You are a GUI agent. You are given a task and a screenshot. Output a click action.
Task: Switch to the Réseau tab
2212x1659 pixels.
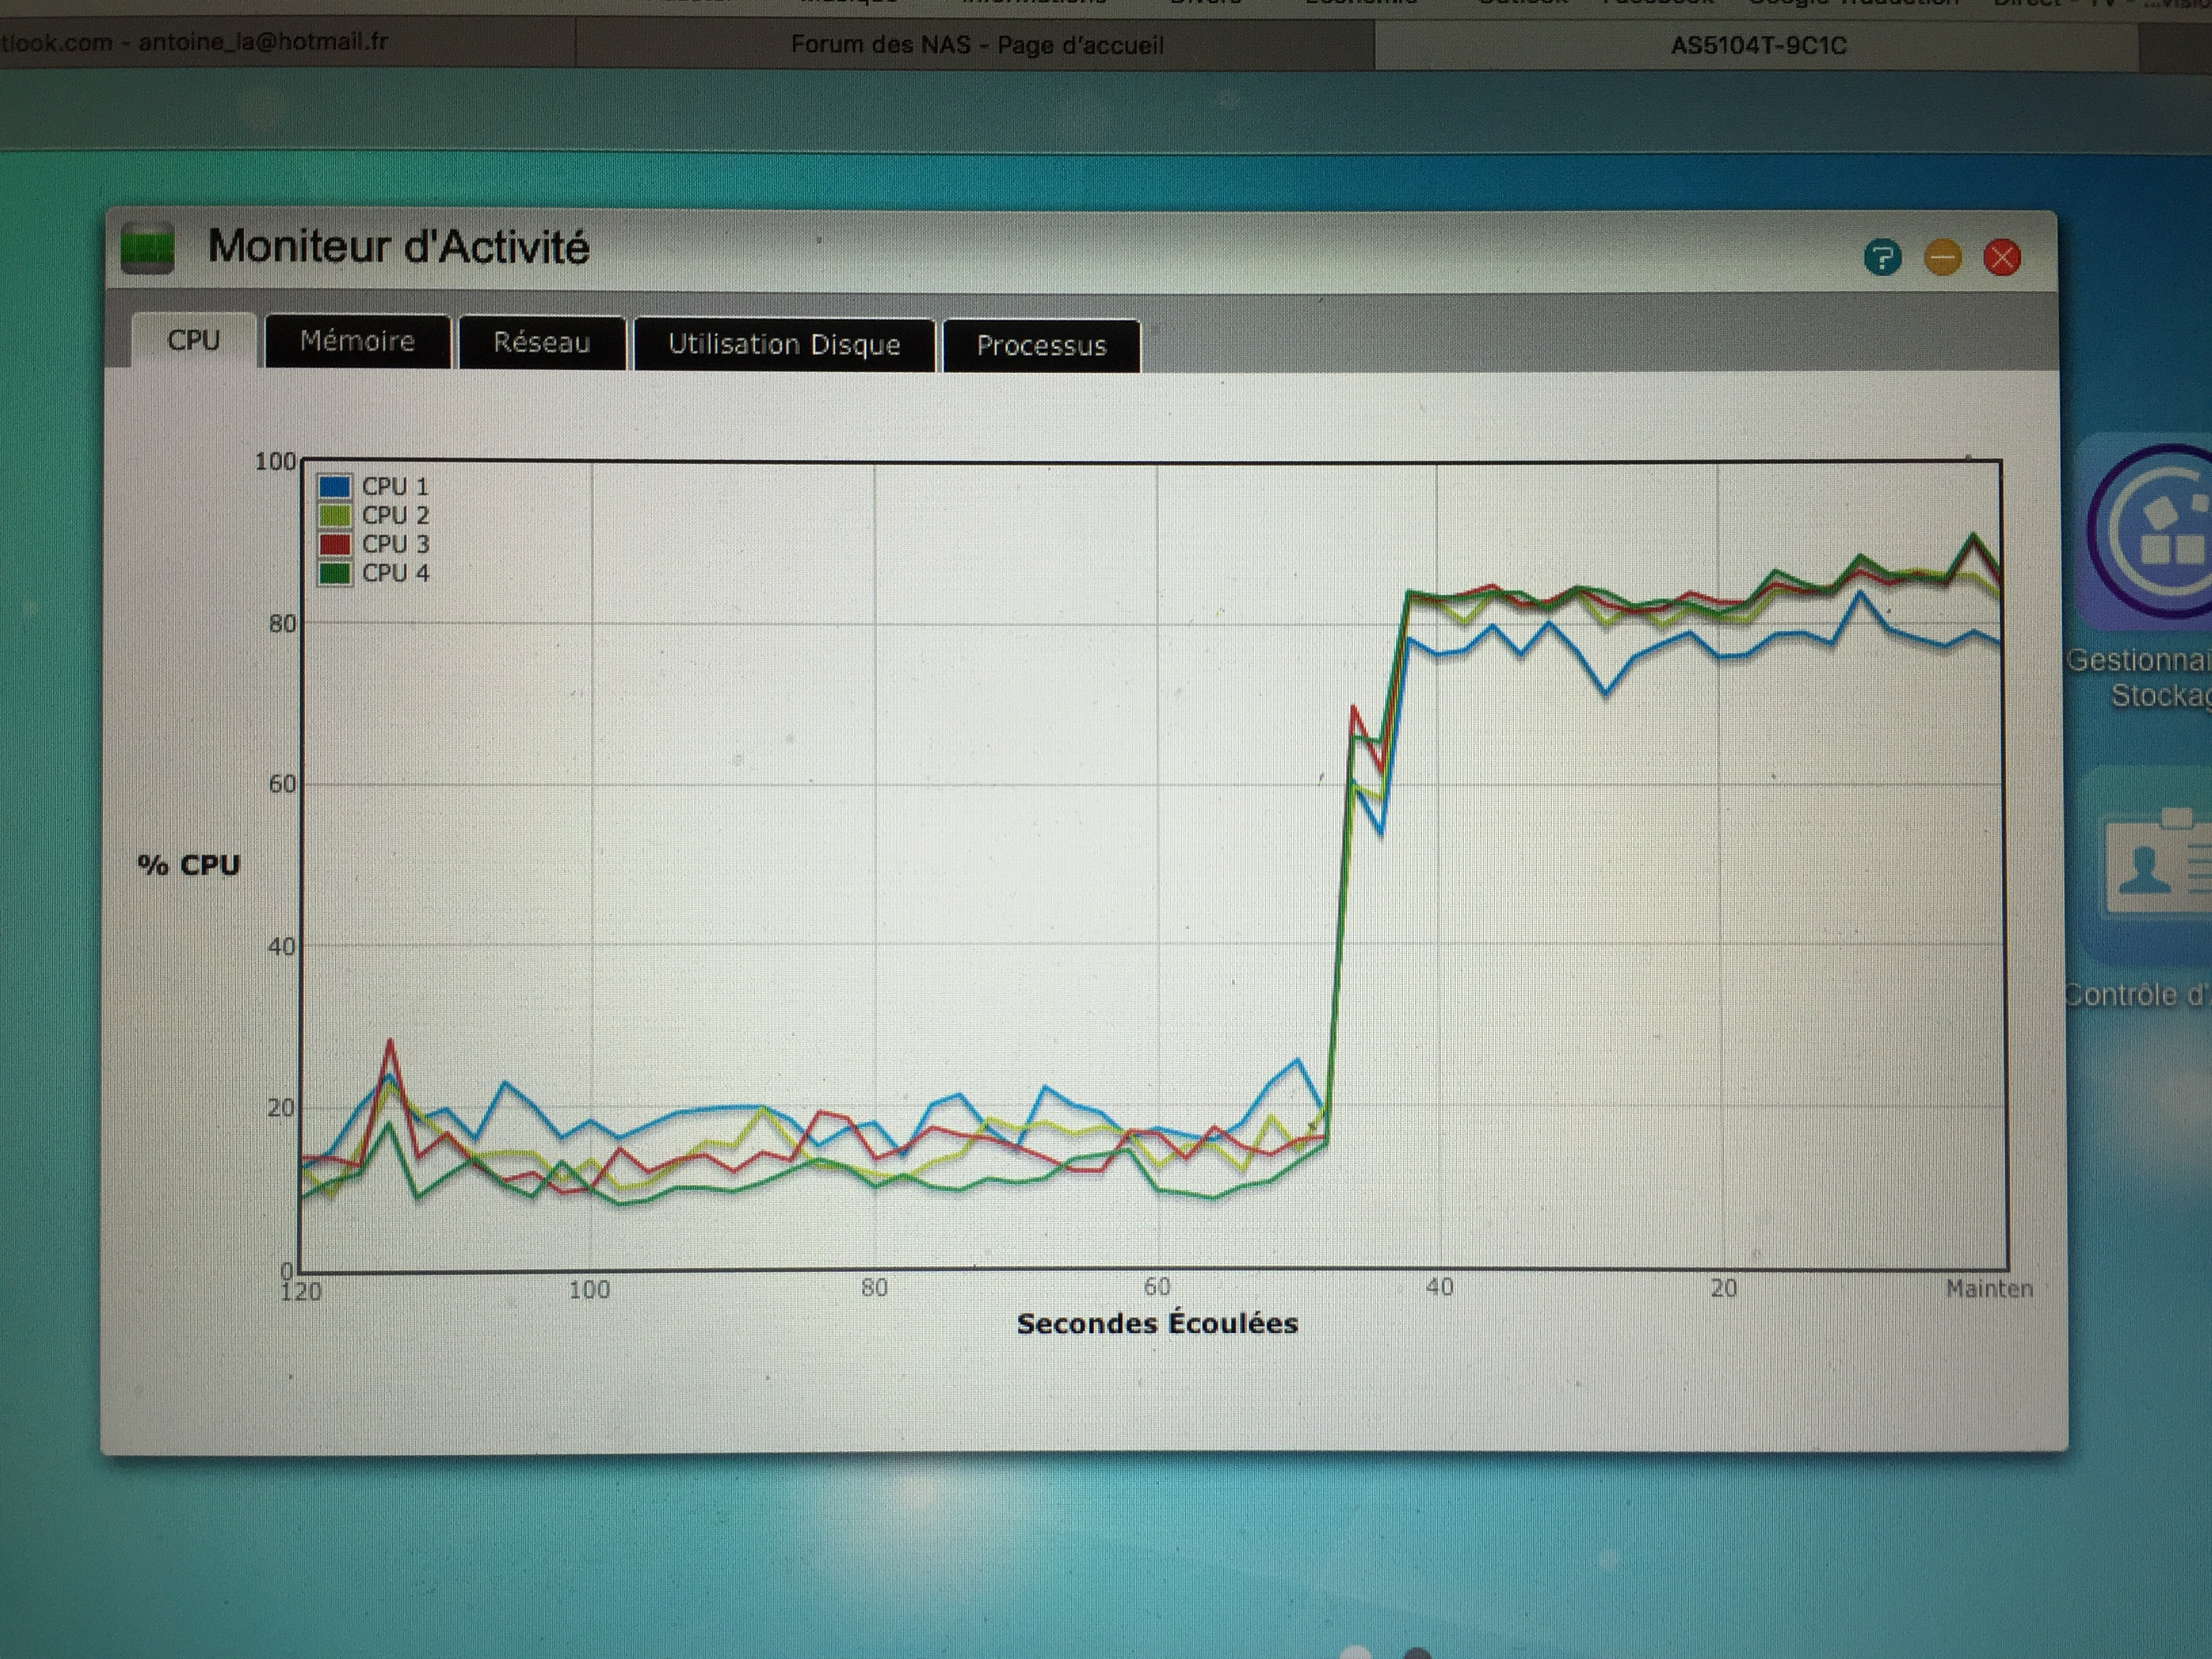pyautogui.click(x=541, y=343)
